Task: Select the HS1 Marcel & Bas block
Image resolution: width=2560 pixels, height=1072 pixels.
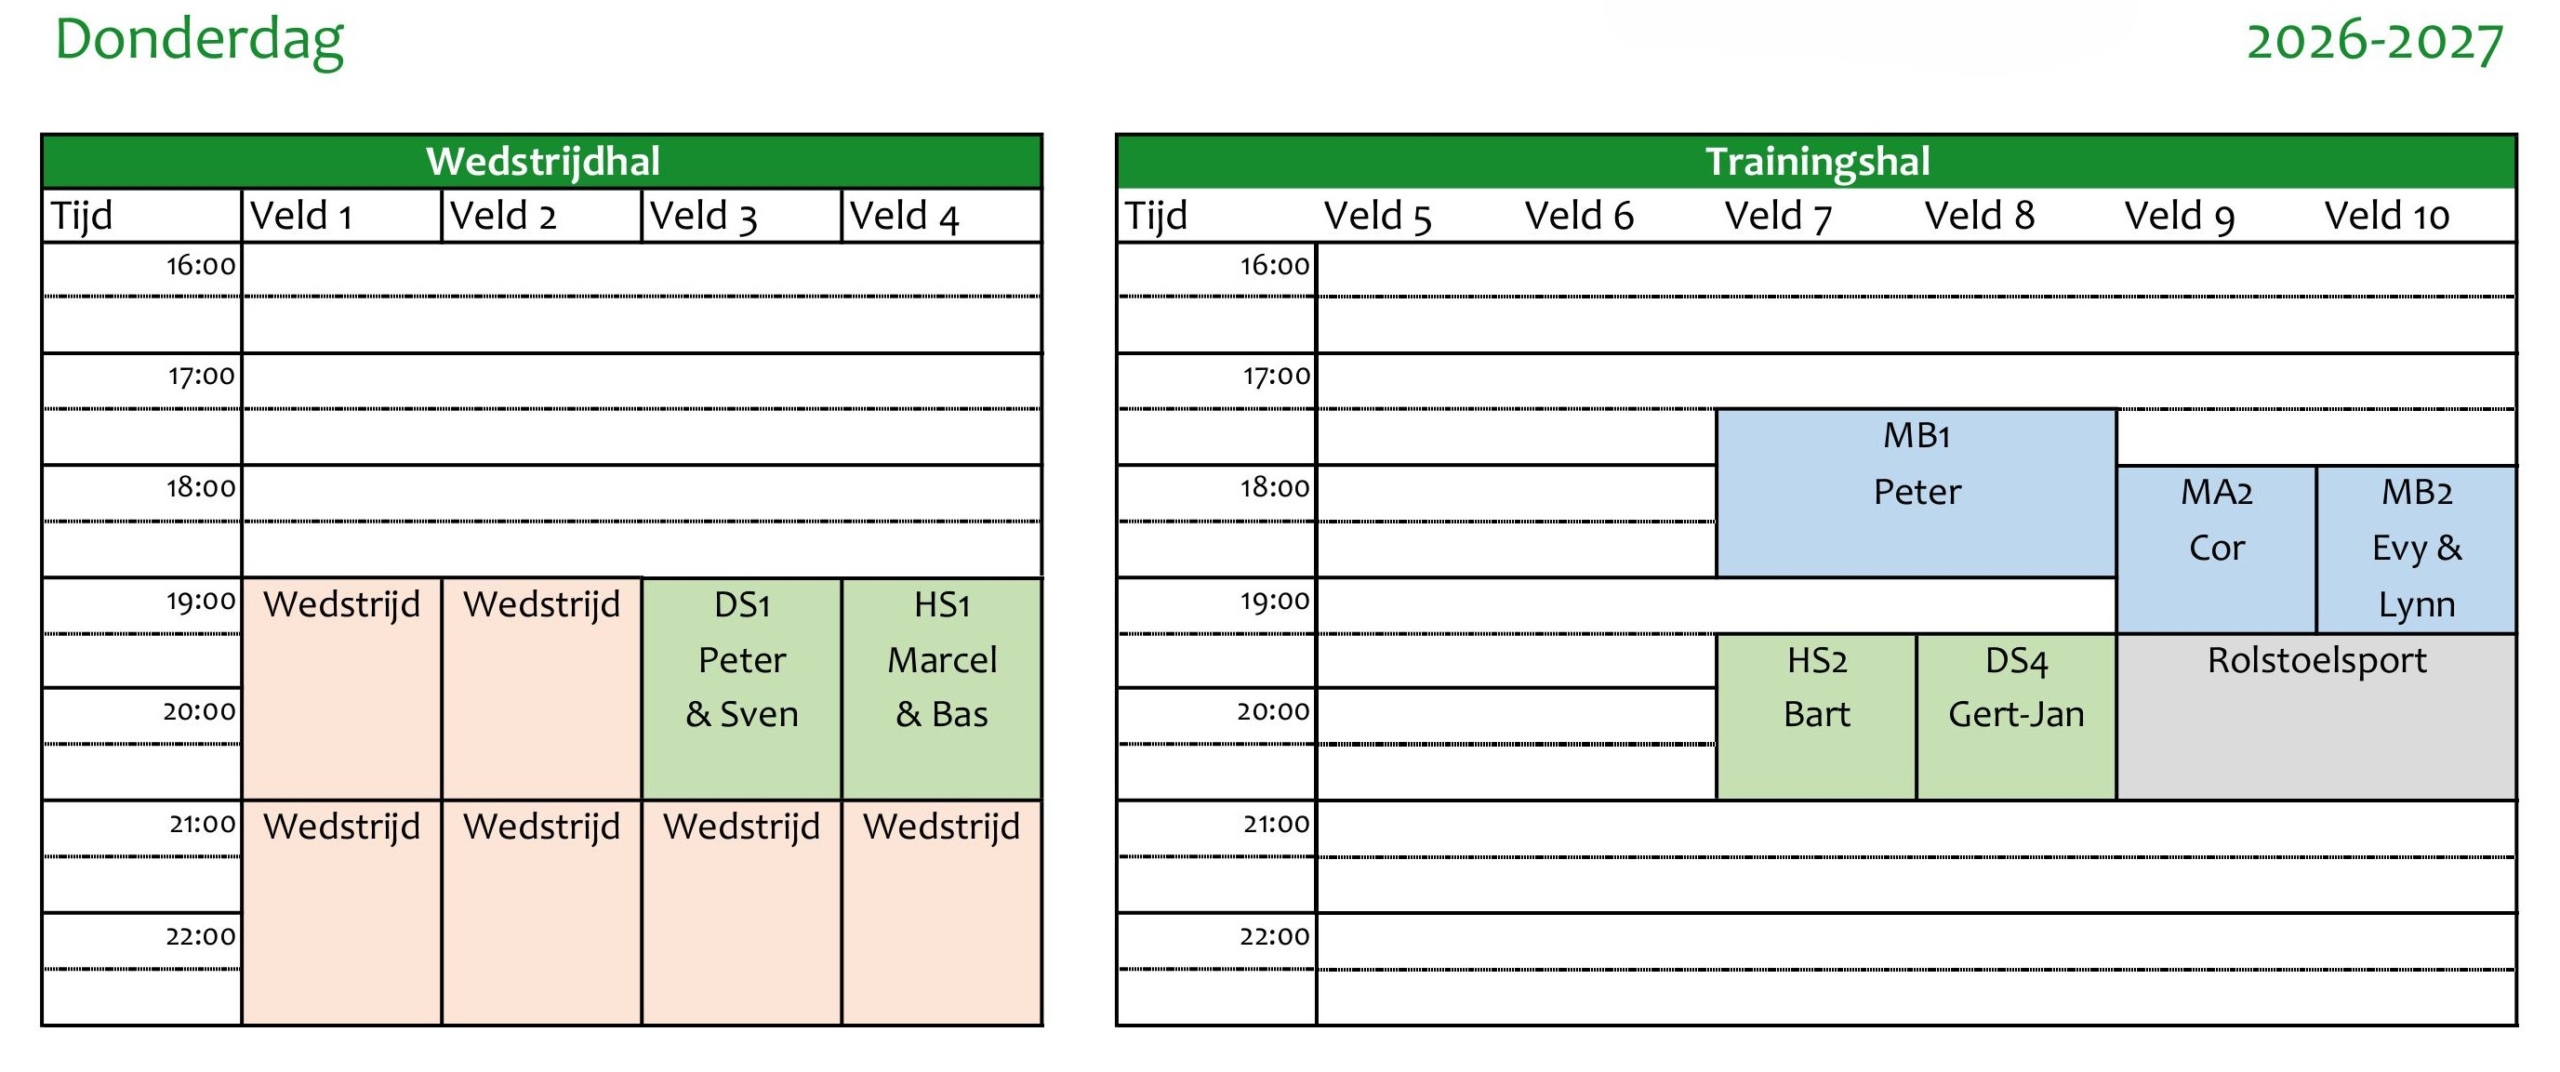Action: pos(941,689)
